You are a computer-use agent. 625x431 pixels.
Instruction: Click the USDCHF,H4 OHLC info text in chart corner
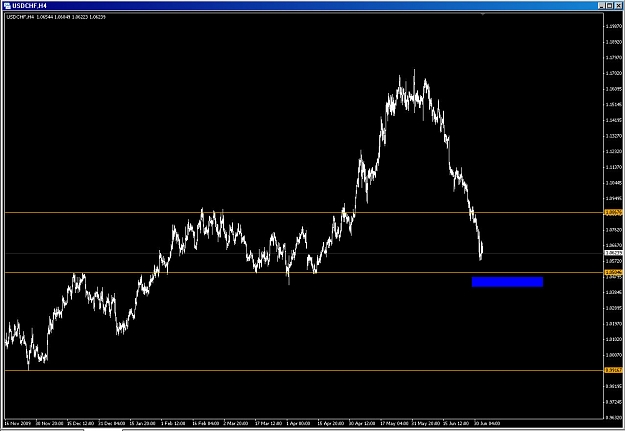point(56,17)
